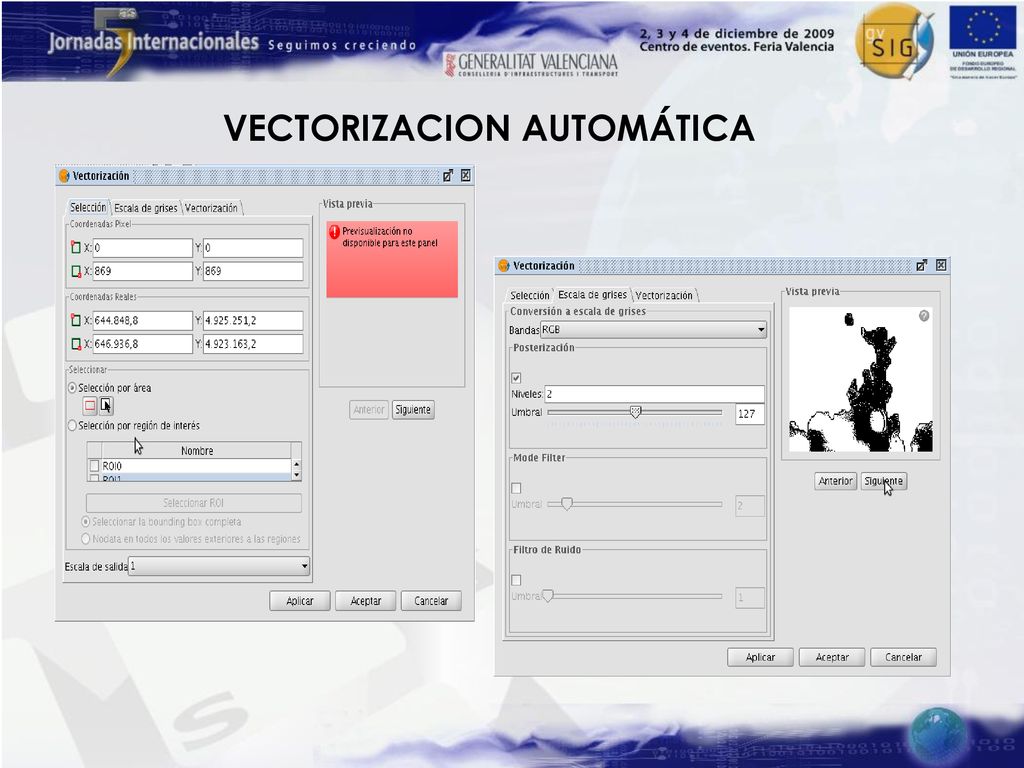Image resolution: width=1024 pixels, height=768 pixels.
Task: Check the ROI0 row checkbox
Action: pos(94,466)
